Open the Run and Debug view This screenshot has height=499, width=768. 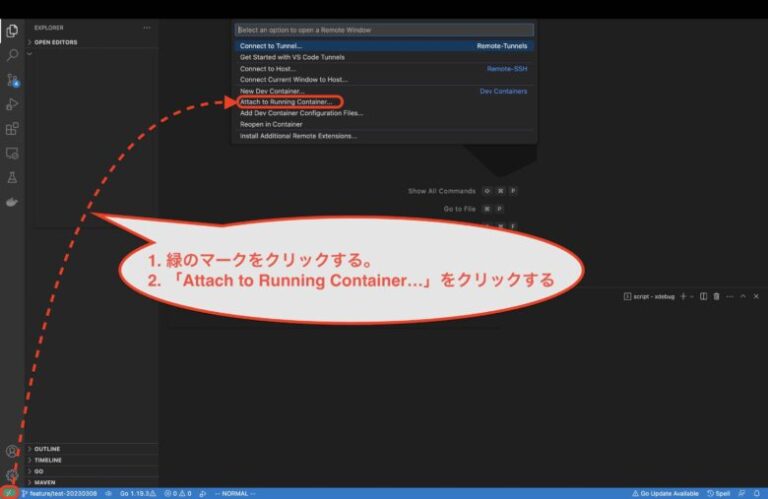click(12, 104)
